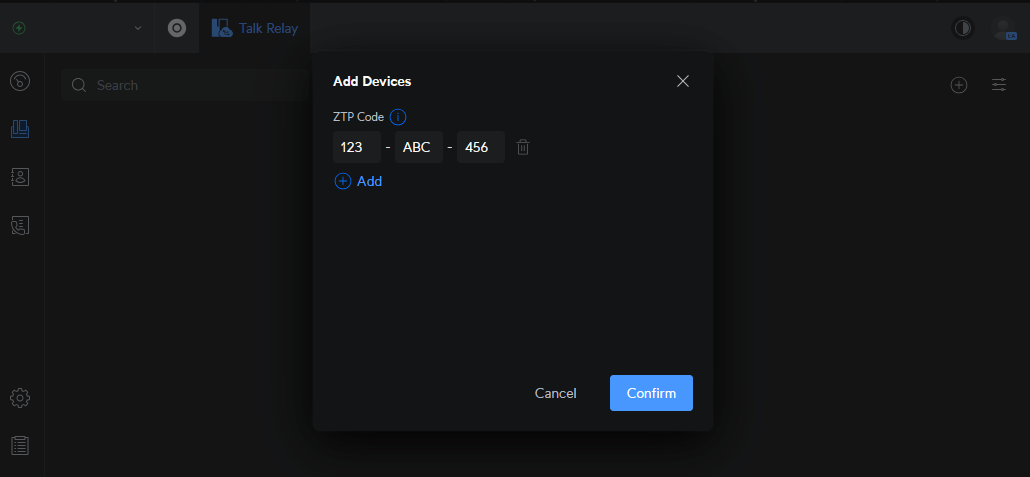Screen dimensions: 1030x477
Task: Close the Add Devices dialog
Action: coord(683,81)
